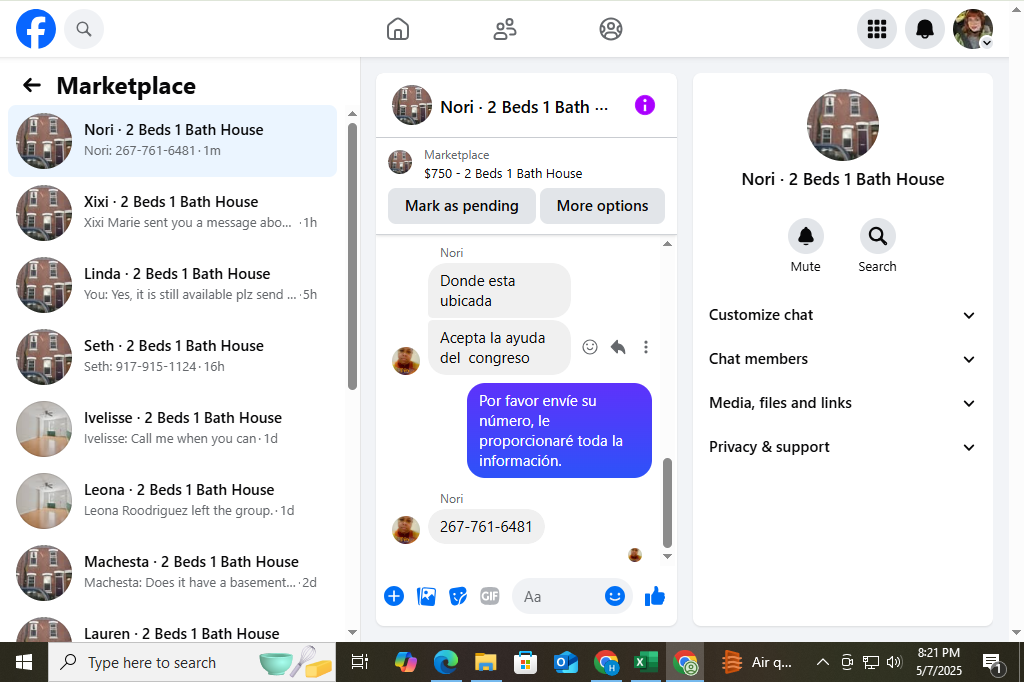Viewport: 1024px width, 682px height.
Task: Open emoji picker in message box
Action: point(615,596)
